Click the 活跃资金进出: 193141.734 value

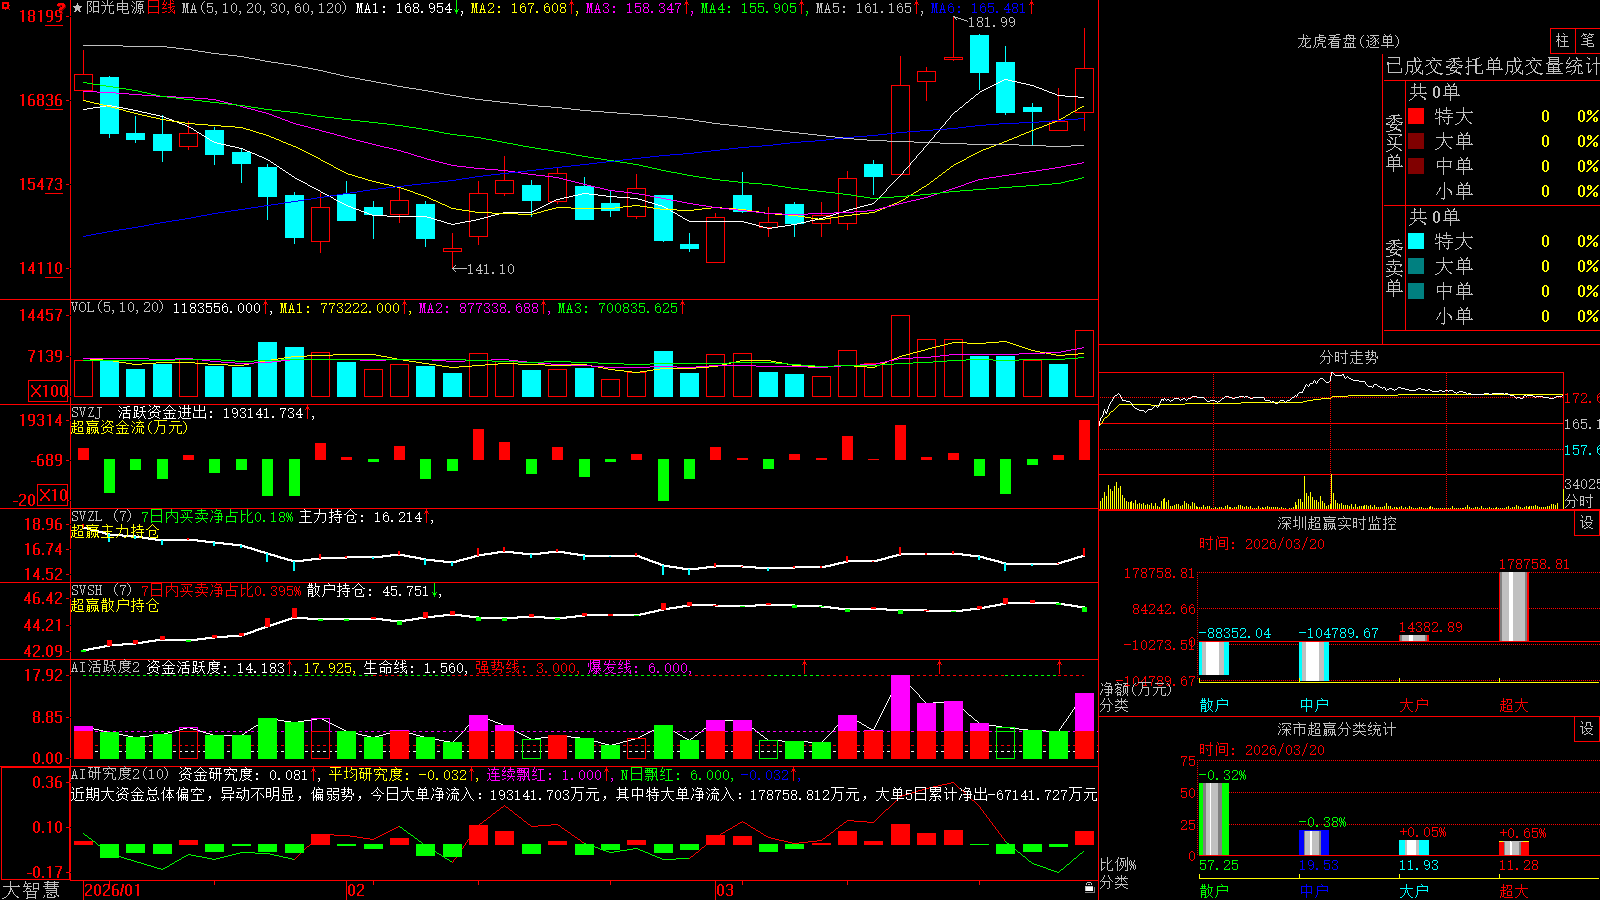(211, 413)
